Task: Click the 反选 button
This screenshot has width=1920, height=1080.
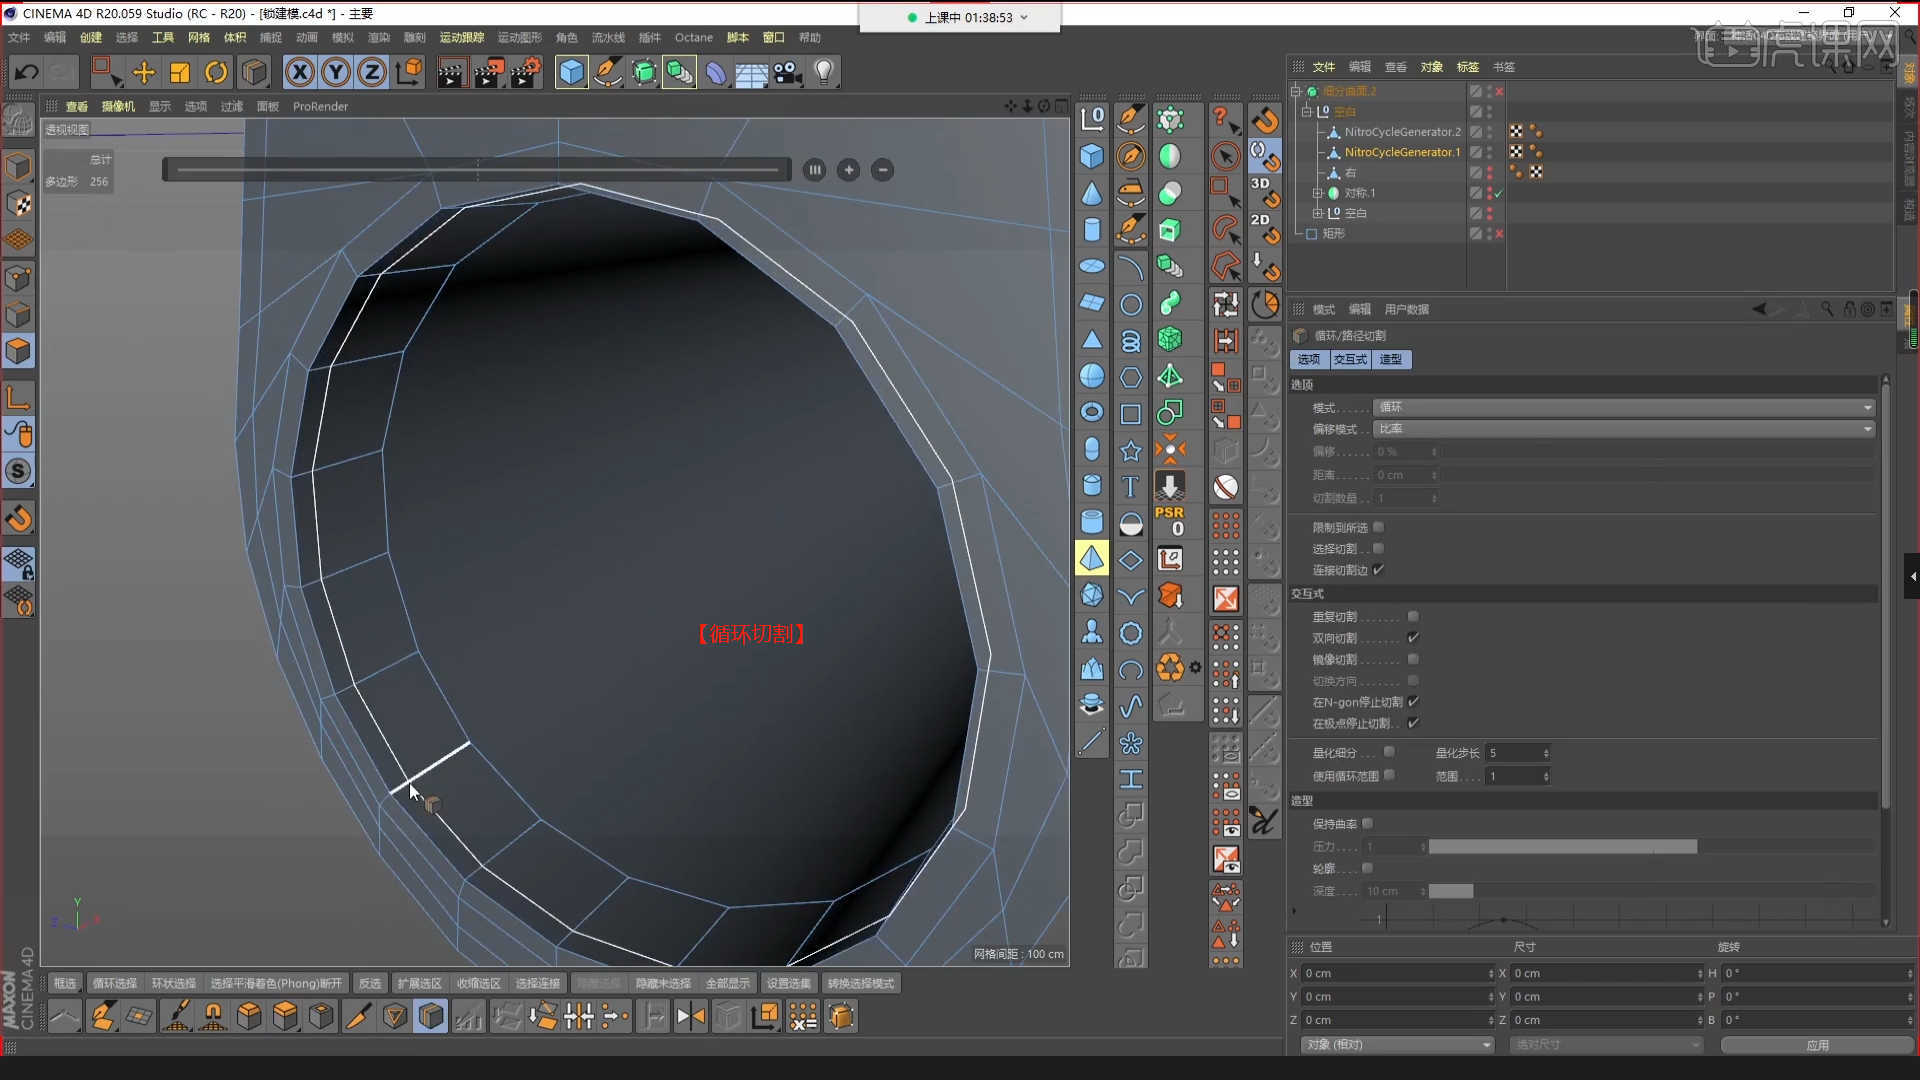Action: (370, 983)
